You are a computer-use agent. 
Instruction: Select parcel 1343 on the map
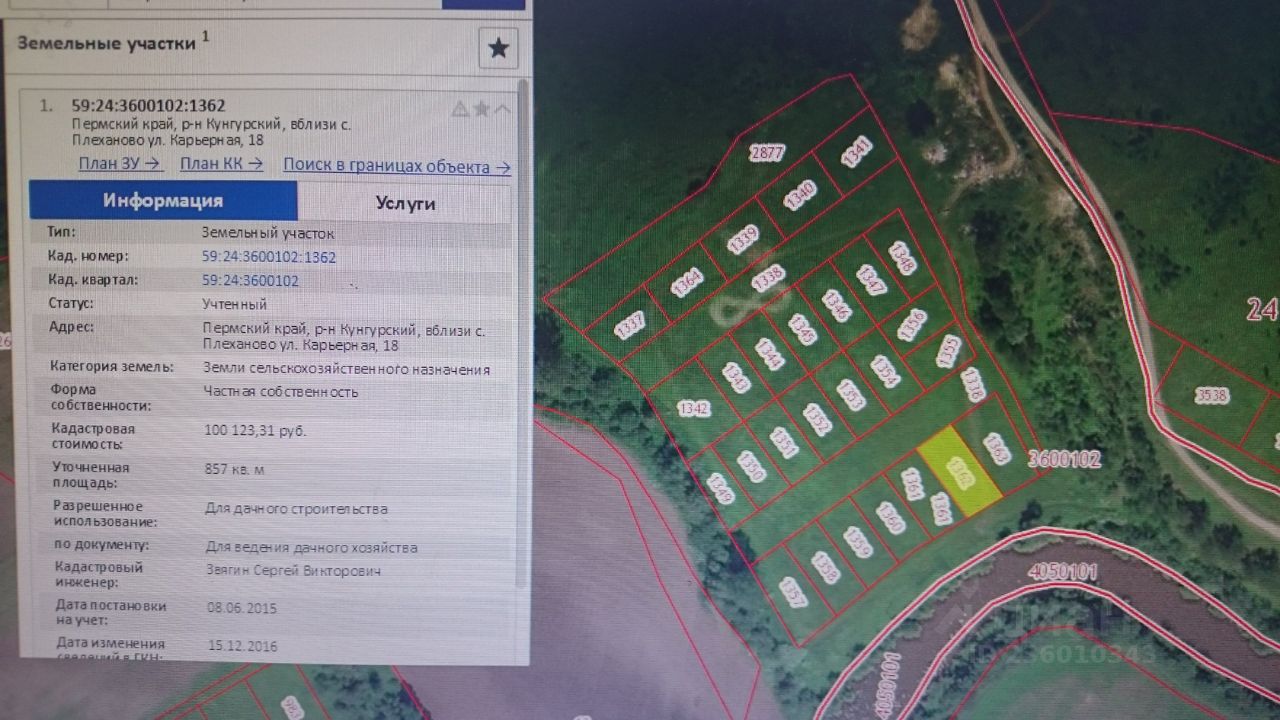[x=736, y=377]
